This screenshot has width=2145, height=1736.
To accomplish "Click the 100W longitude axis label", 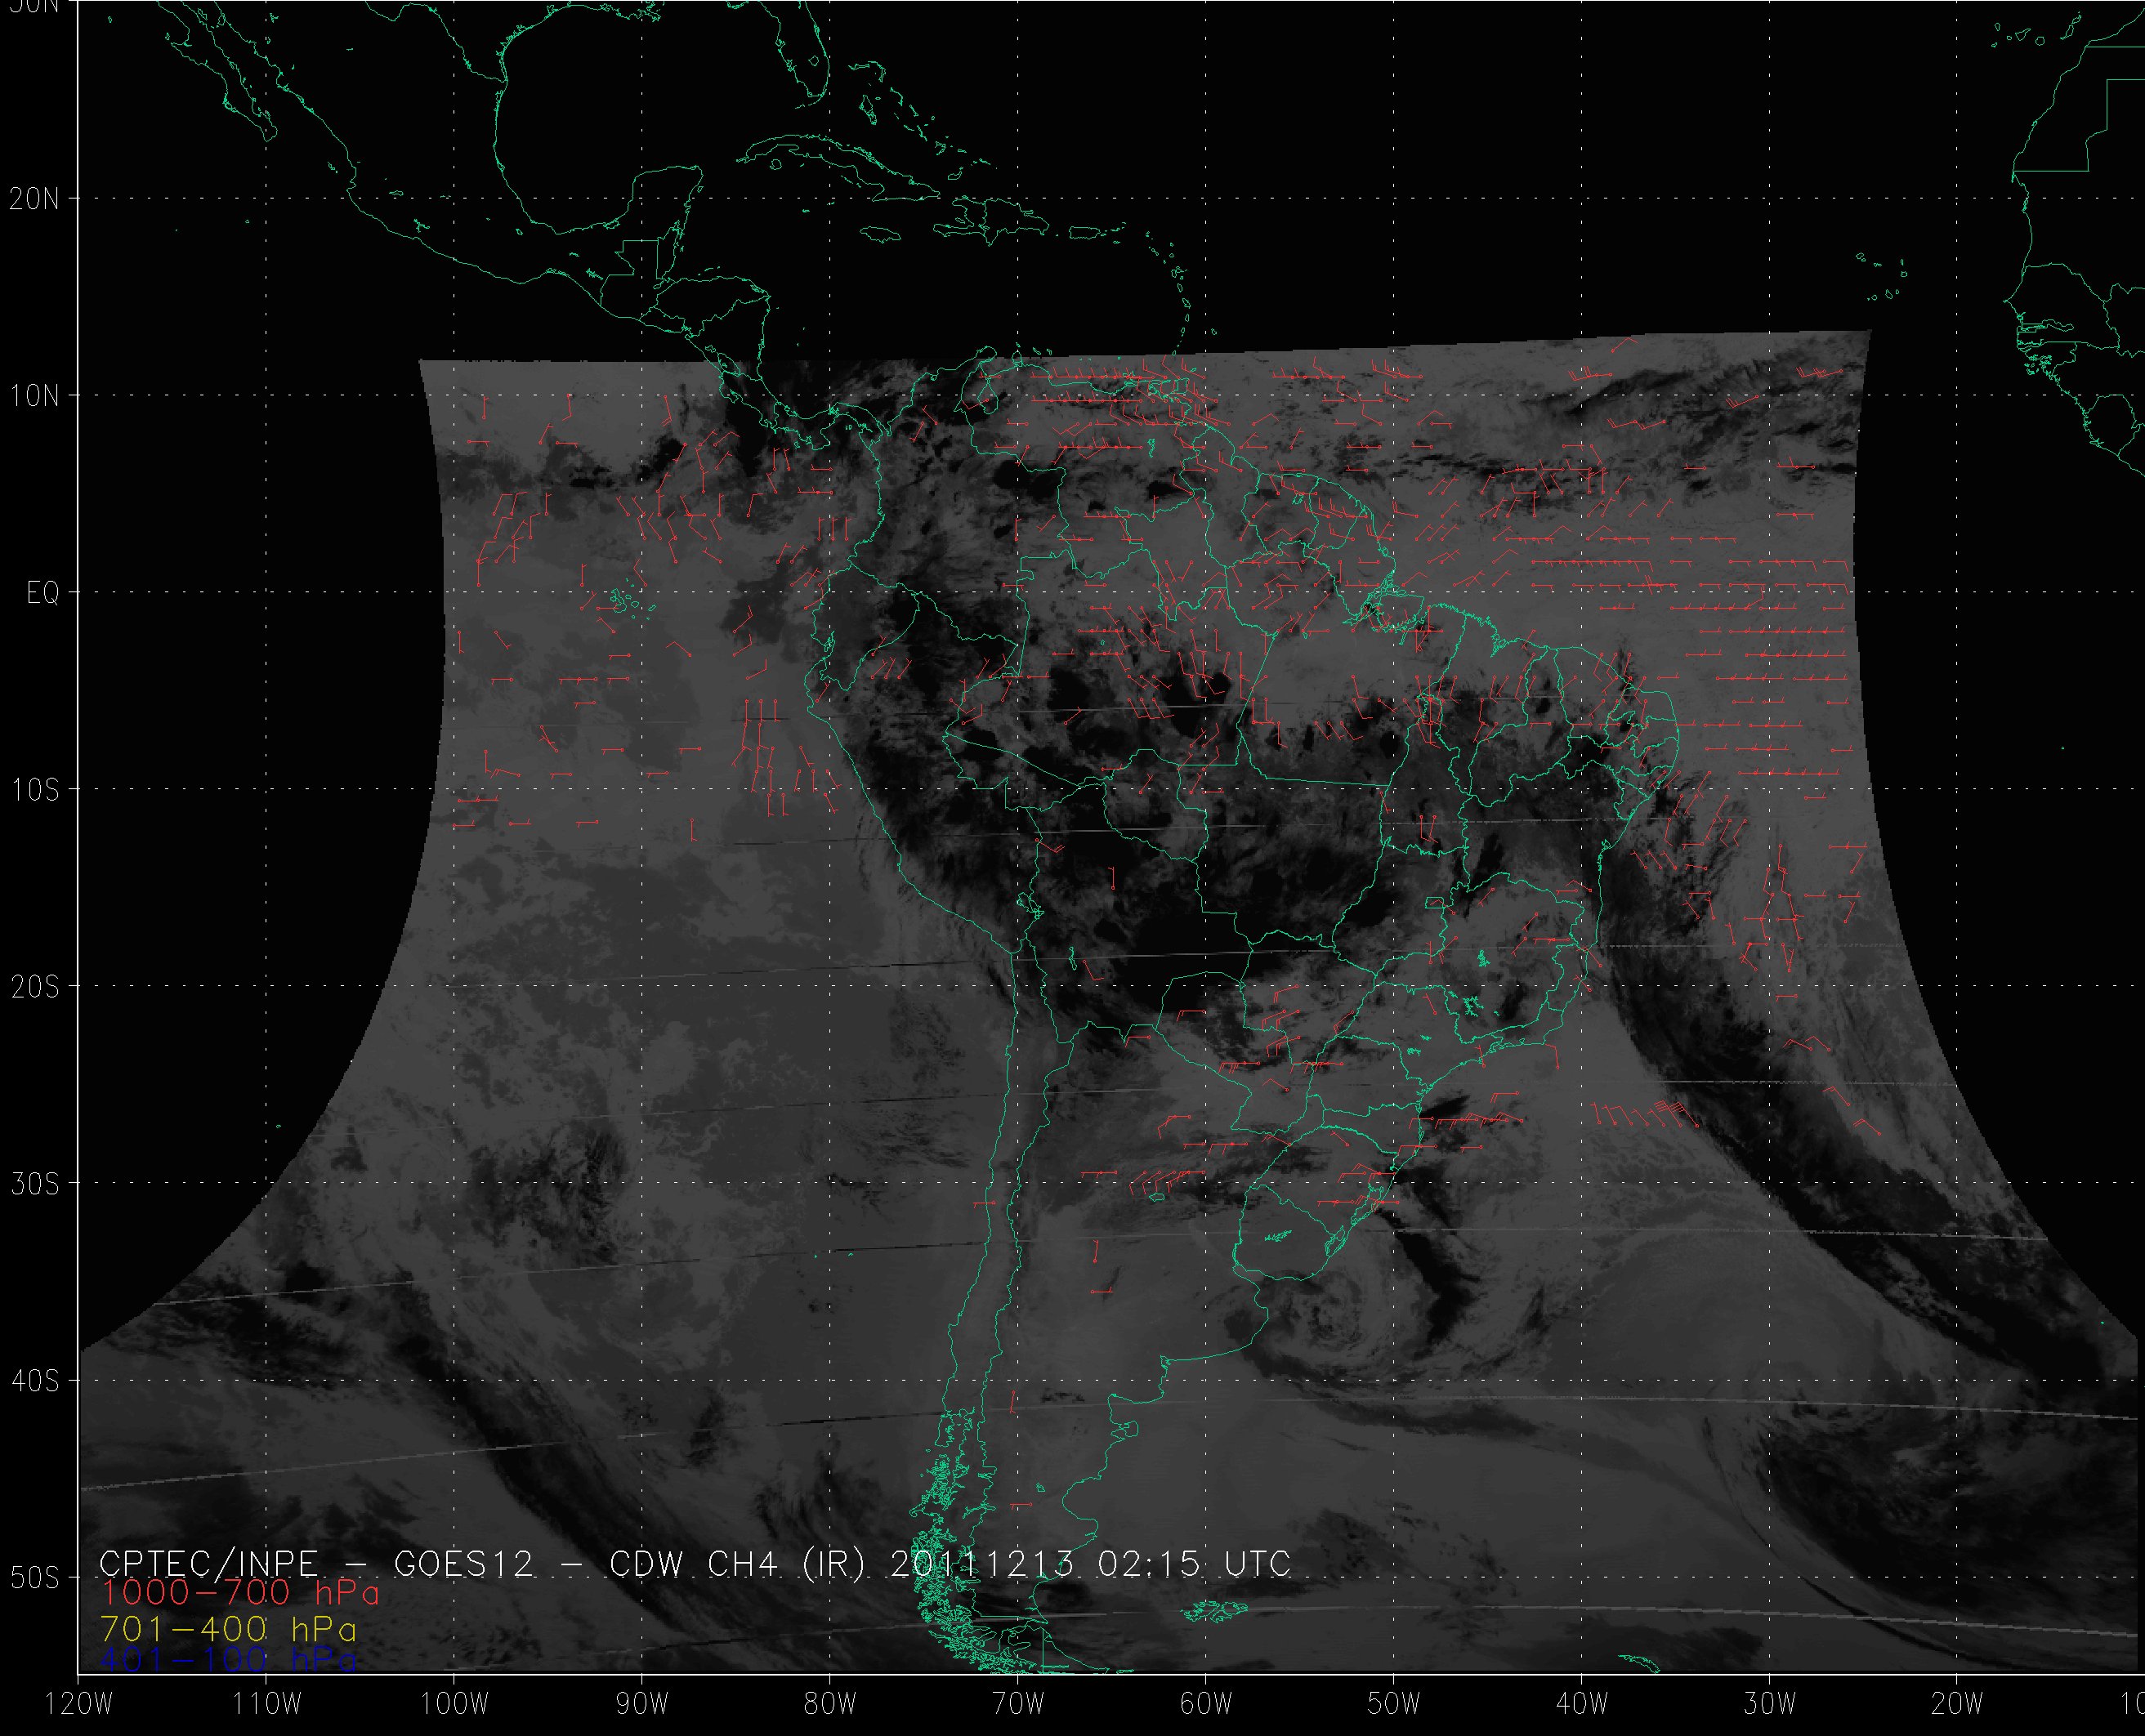I will pos(454,1705).
